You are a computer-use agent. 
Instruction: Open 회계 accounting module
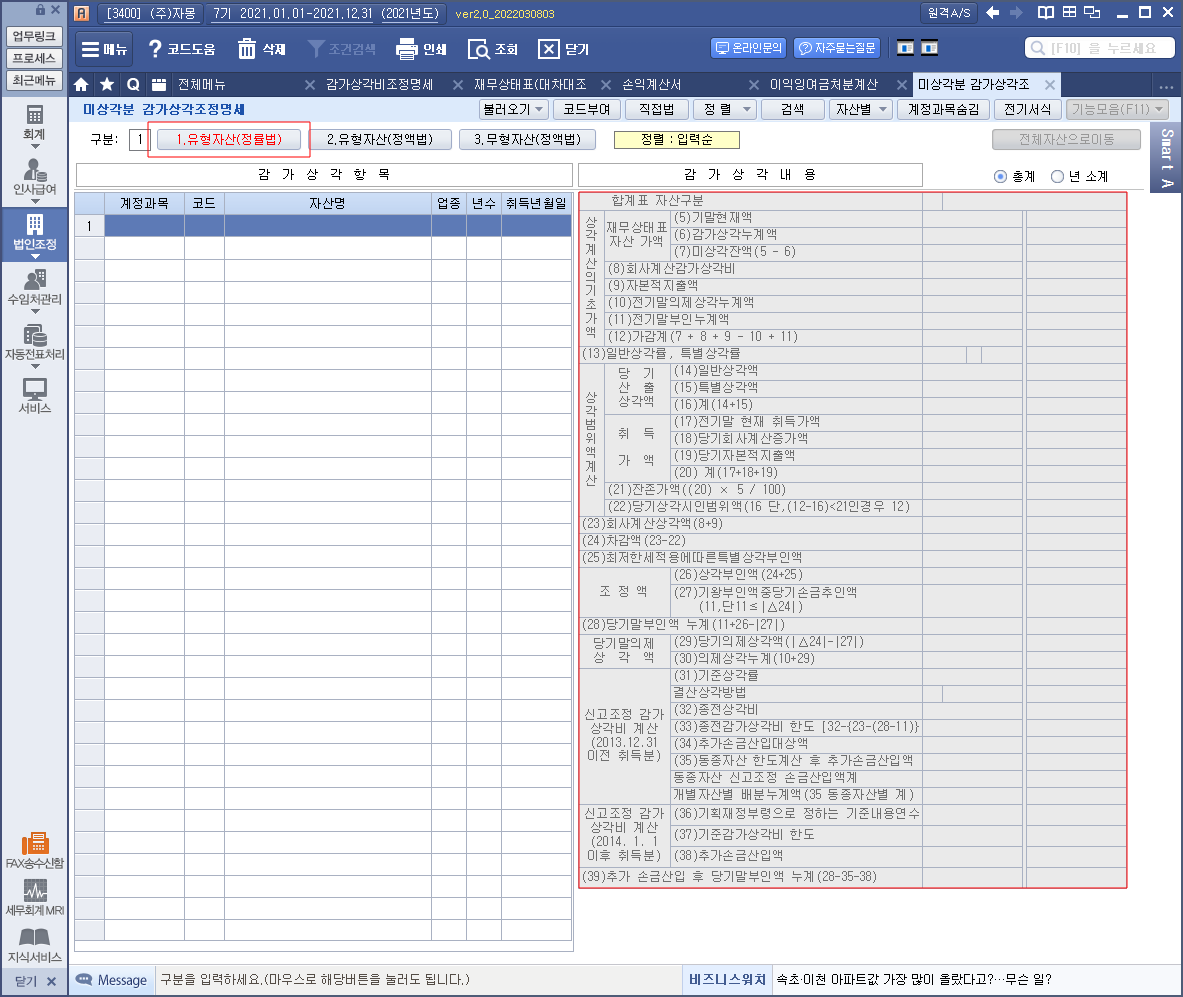(x=34, y=123)
